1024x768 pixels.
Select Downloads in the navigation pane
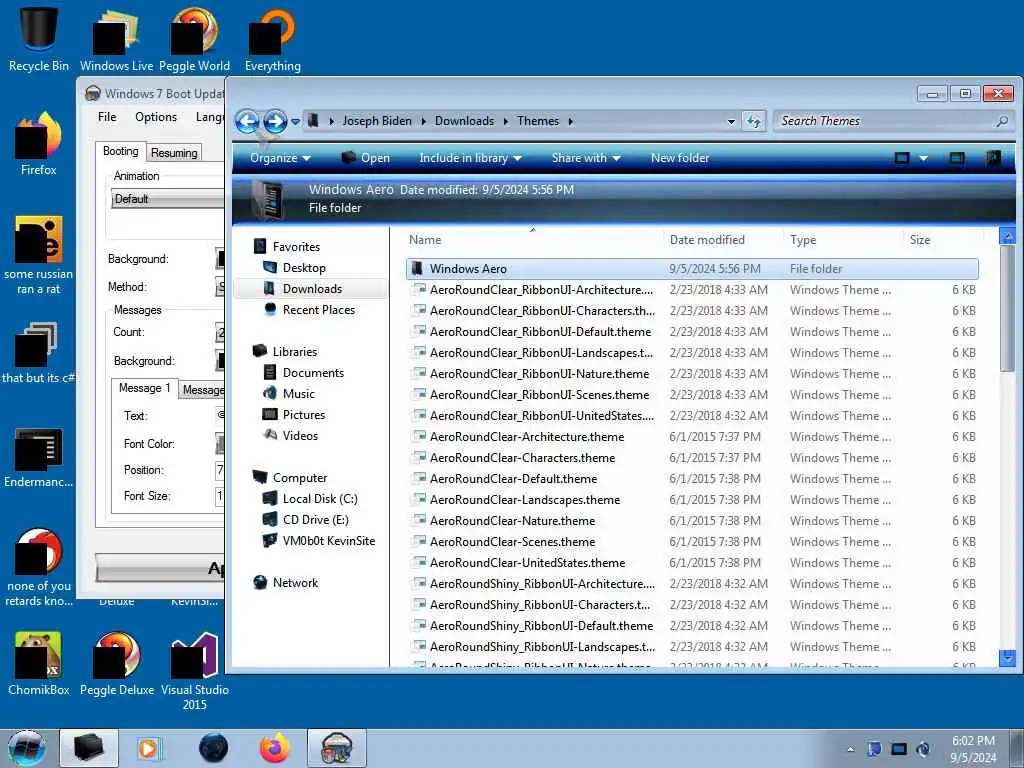tap(312, 289)
